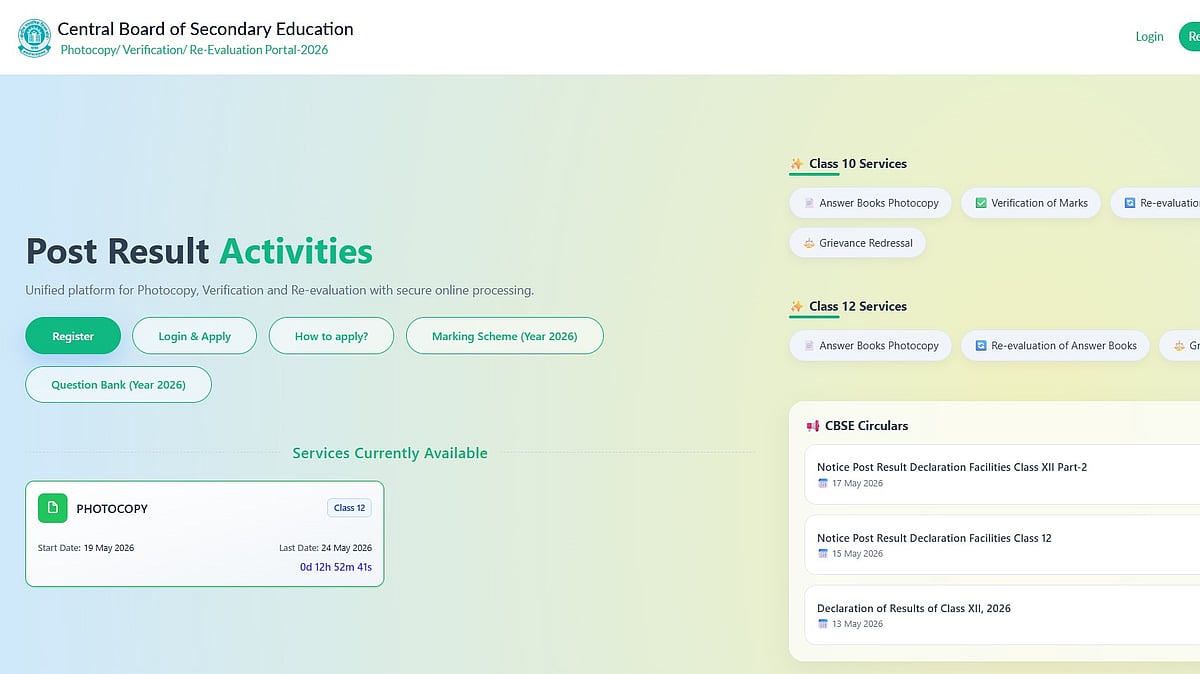Click sparkle icon beside Class 12 Services
The height and width of the screenshot is (674, 1200).
(797, 307)
